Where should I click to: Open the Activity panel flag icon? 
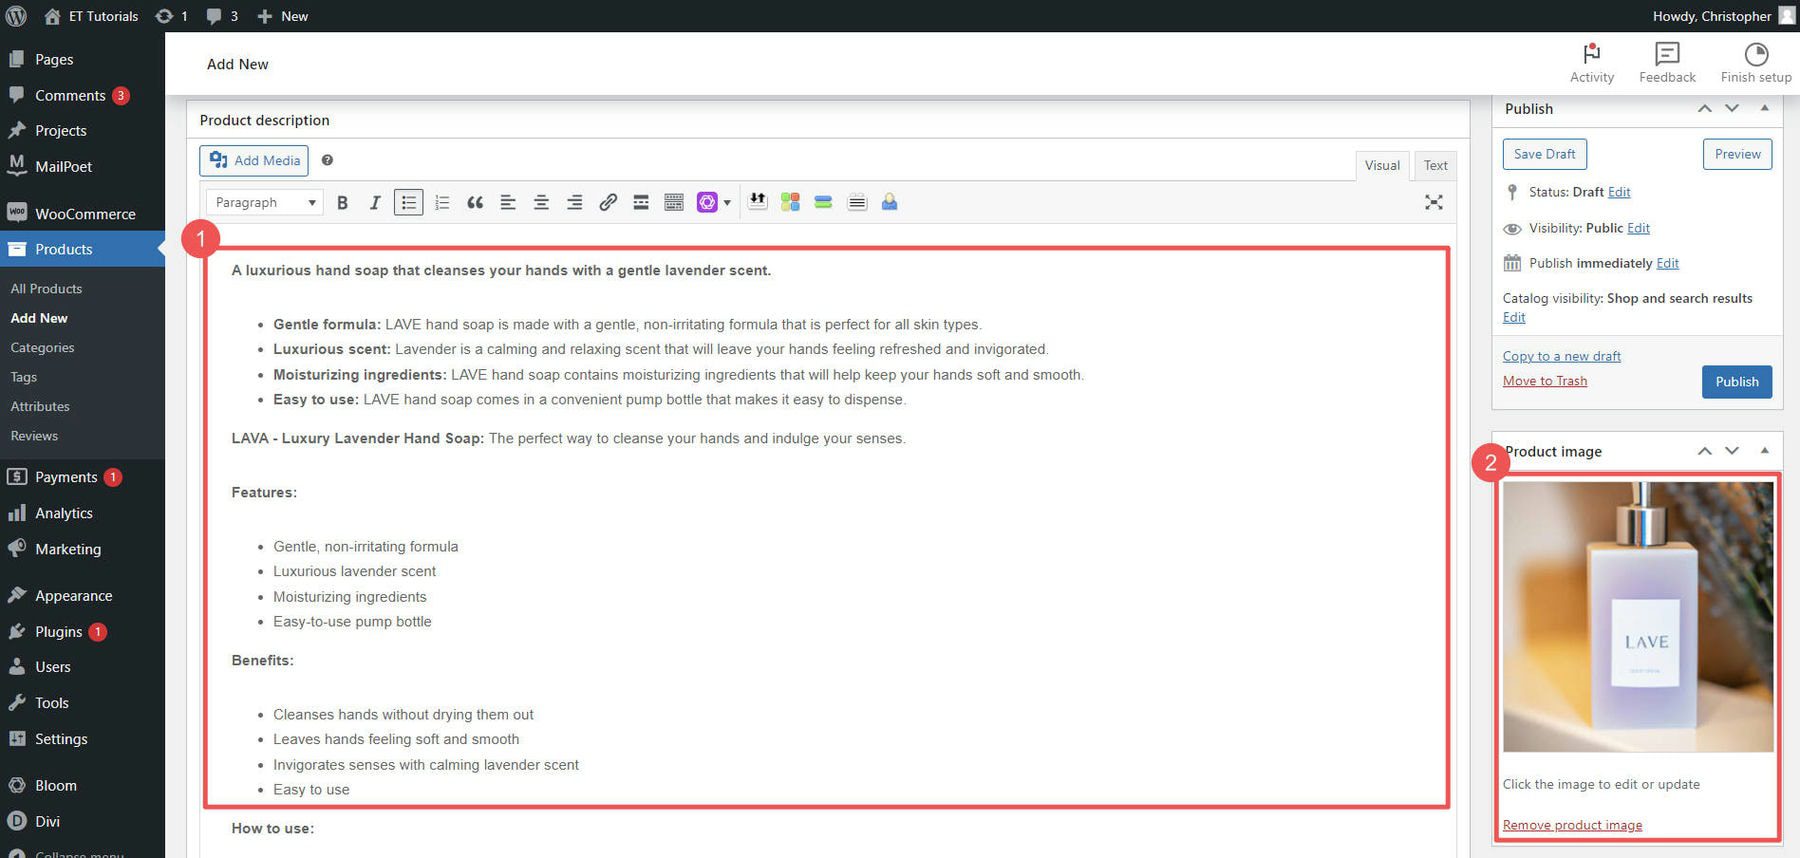click(1591, 54)
